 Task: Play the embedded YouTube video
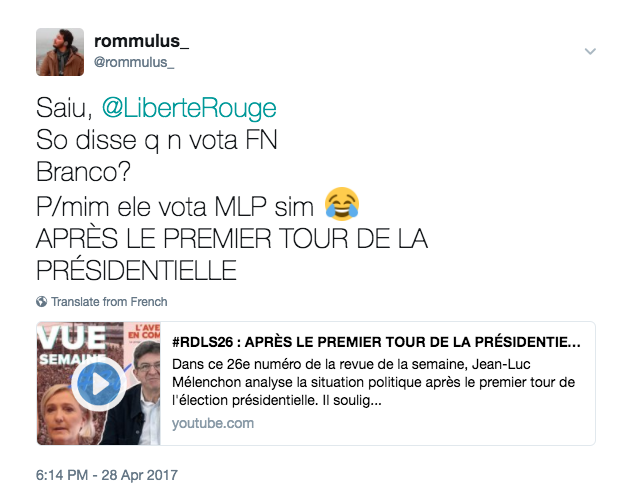(98, 384)
